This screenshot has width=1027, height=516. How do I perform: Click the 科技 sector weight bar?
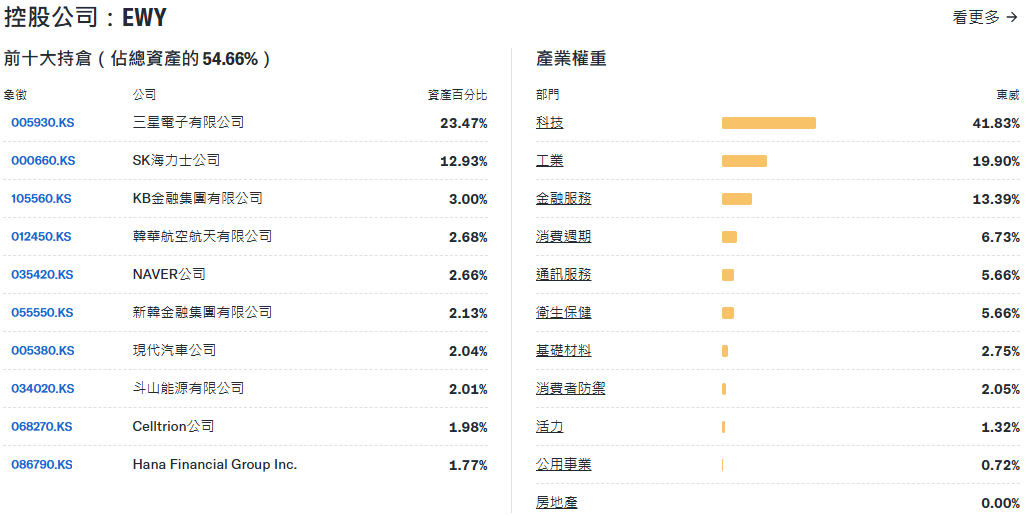pos(768,123)
